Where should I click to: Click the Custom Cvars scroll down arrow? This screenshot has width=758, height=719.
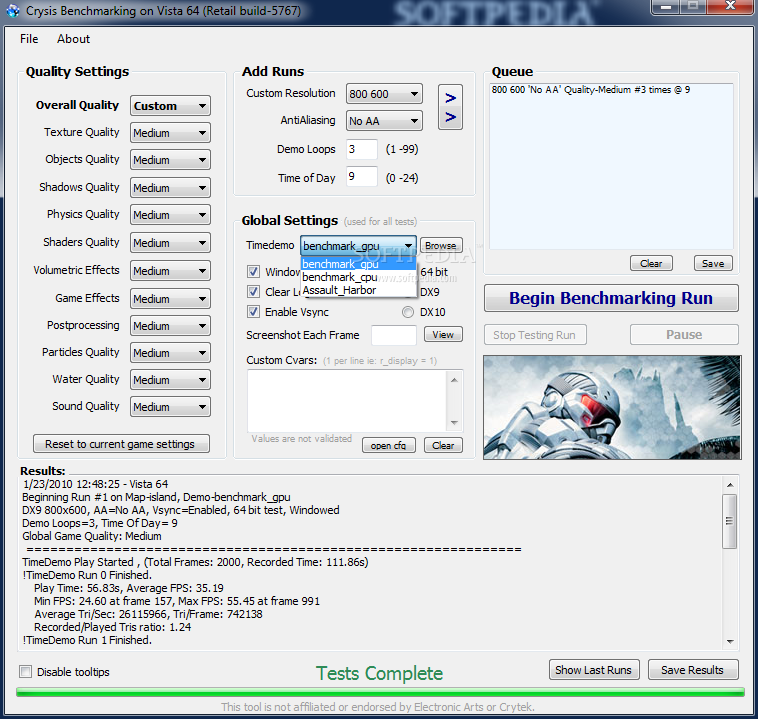454,422
